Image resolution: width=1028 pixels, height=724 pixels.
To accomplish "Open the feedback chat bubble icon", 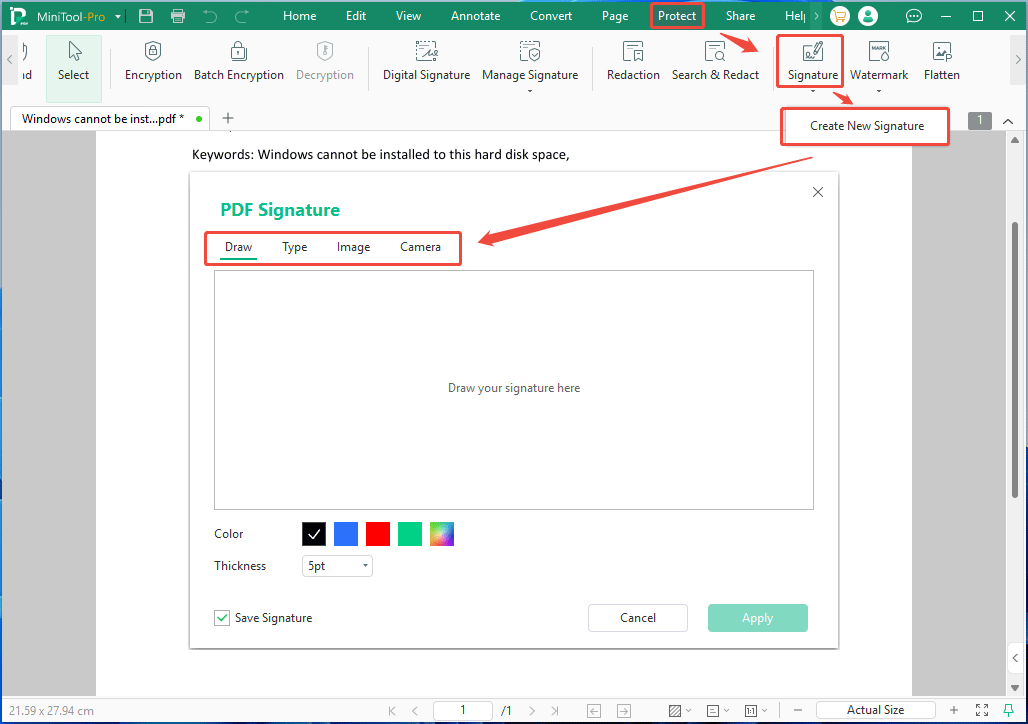I will (913, 15).
